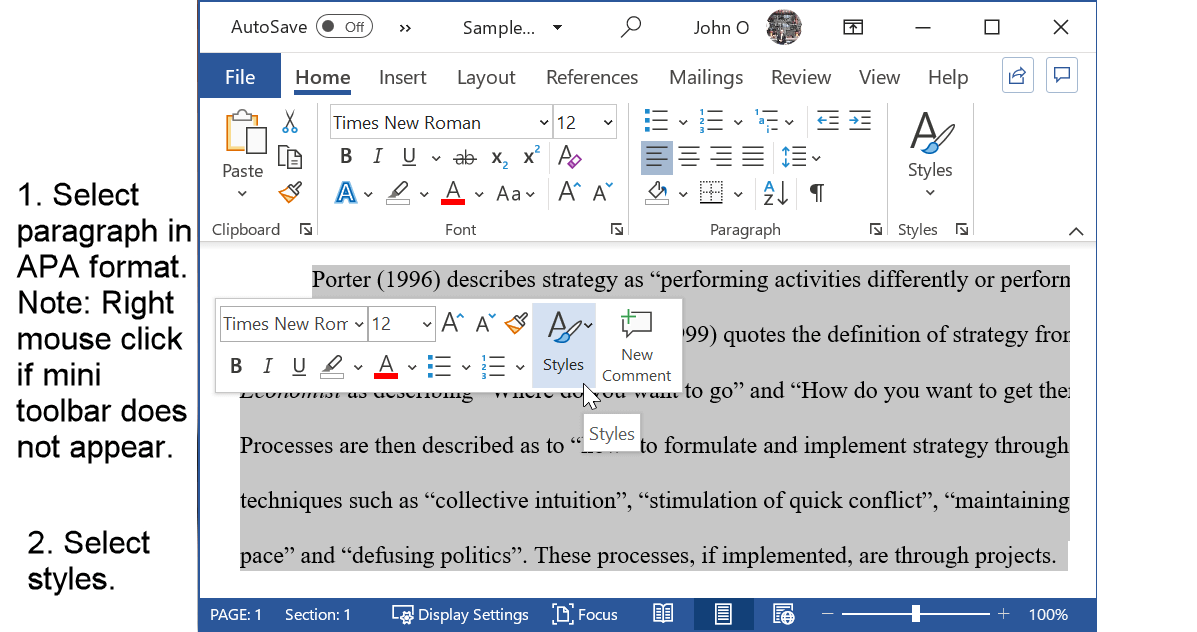1197x632 pixels.
Task: Toggle Show/Hide paragraph marks
Action: pyautogui.click(x=816, y=194)
